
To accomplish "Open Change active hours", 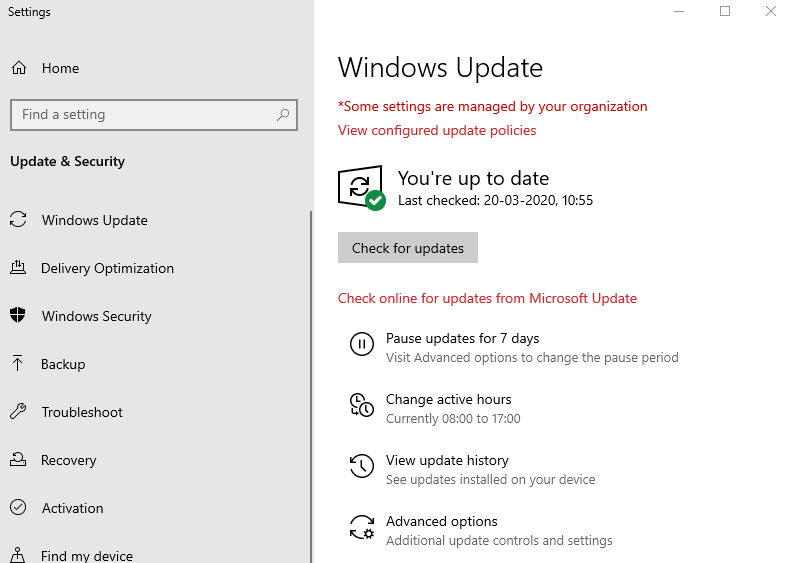I will tap(448, 399).
